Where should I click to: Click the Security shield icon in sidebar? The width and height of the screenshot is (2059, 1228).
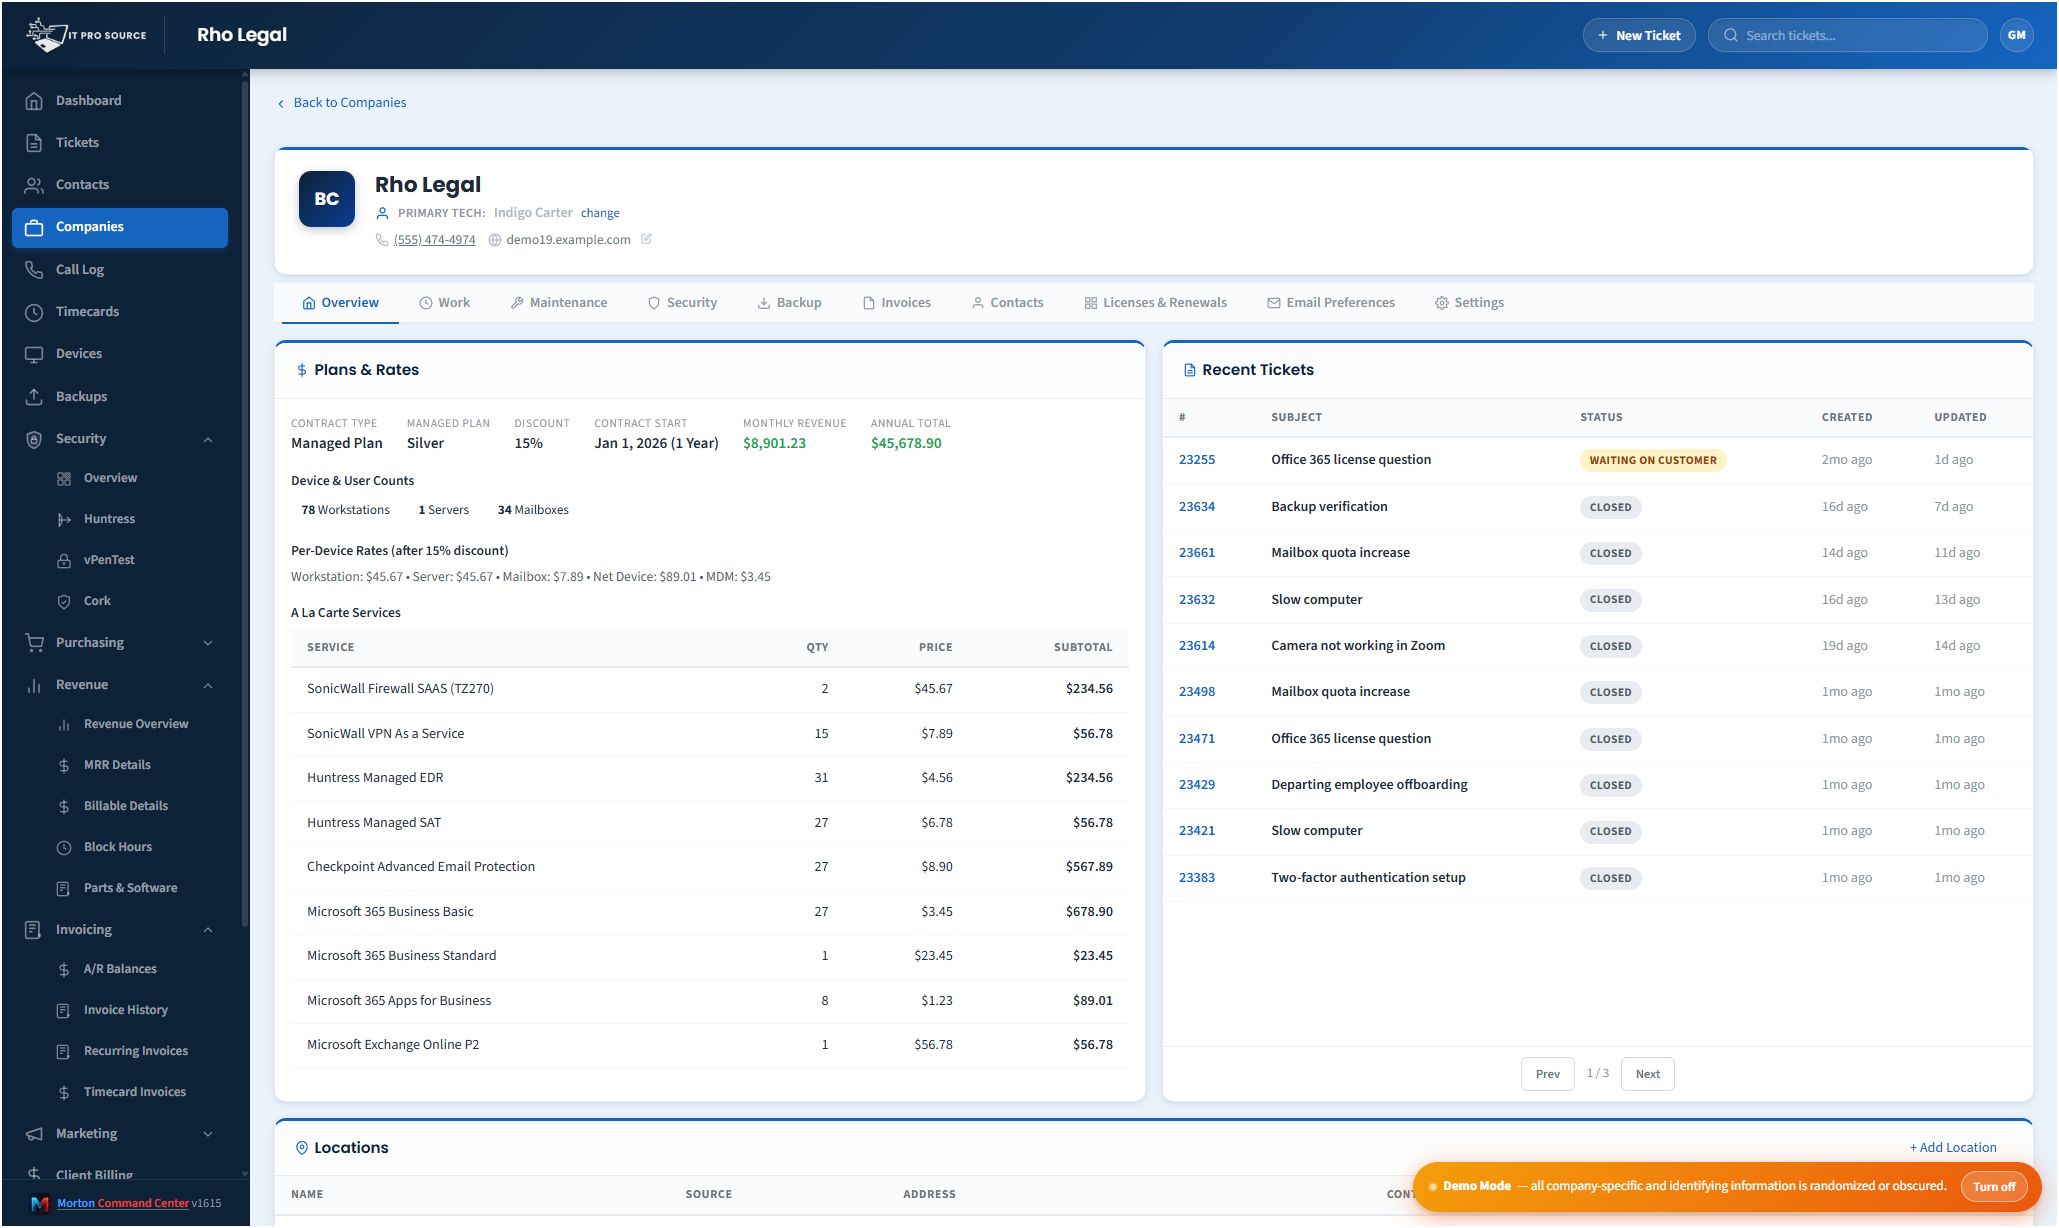coord(34,439)
